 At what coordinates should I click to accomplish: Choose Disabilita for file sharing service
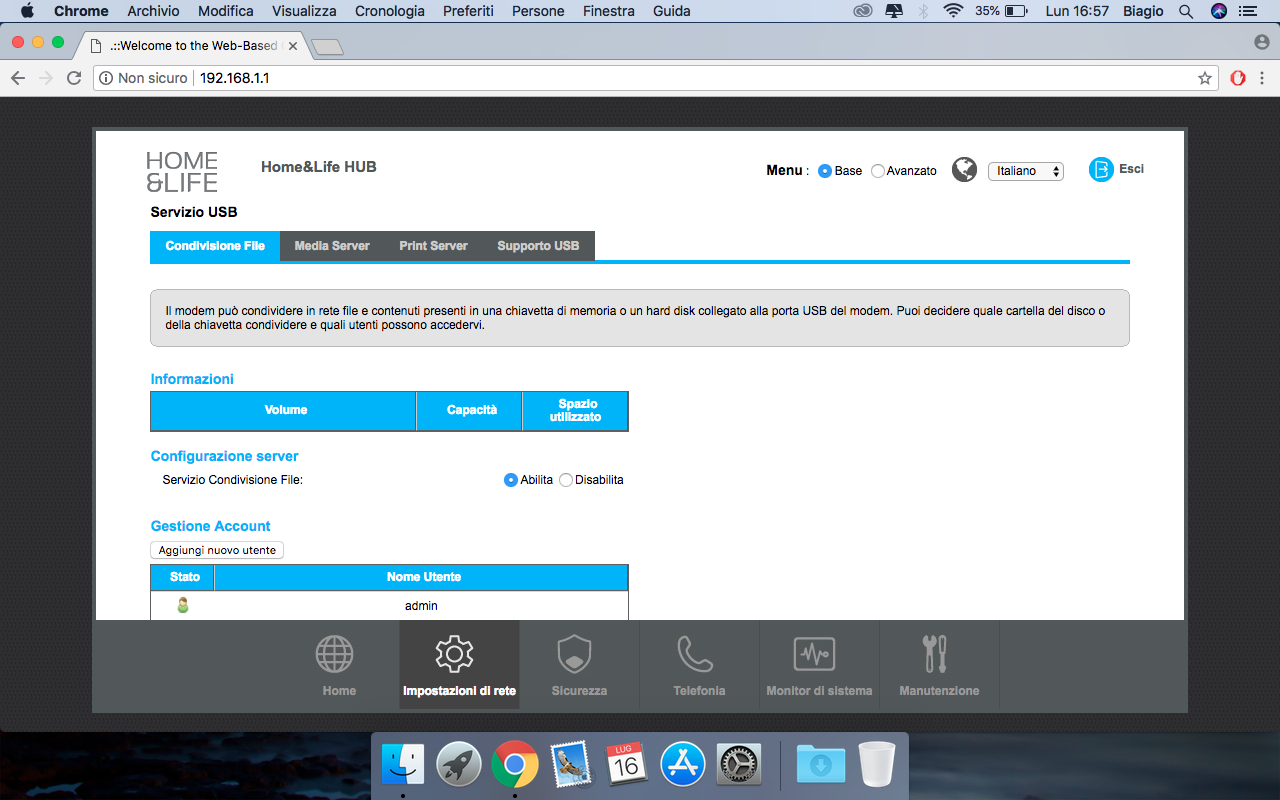[566, 480]
